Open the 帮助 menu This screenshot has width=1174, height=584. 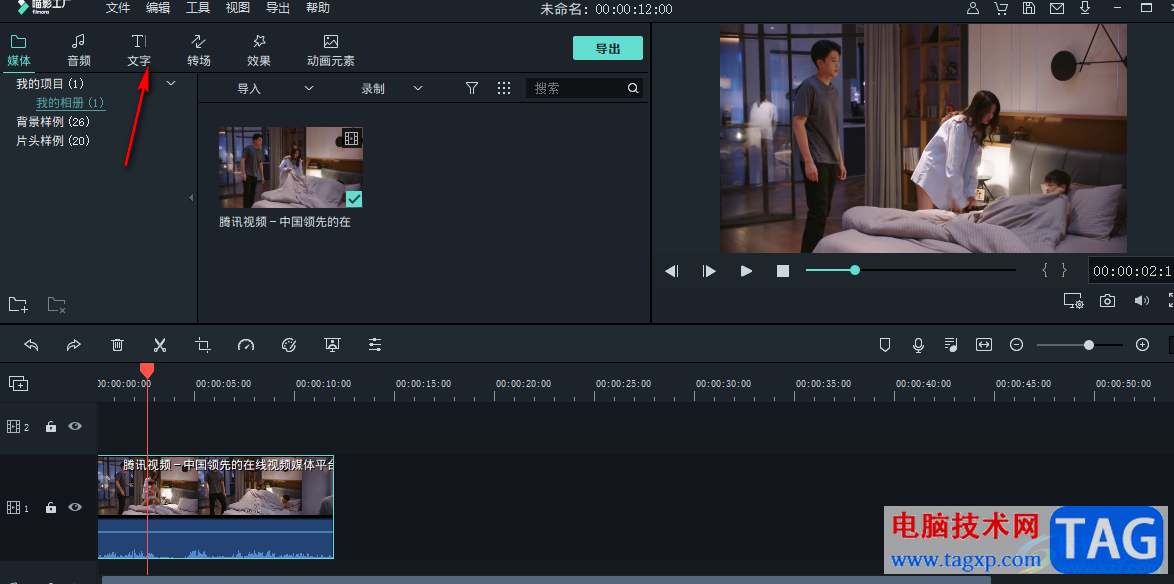point(318,8)
